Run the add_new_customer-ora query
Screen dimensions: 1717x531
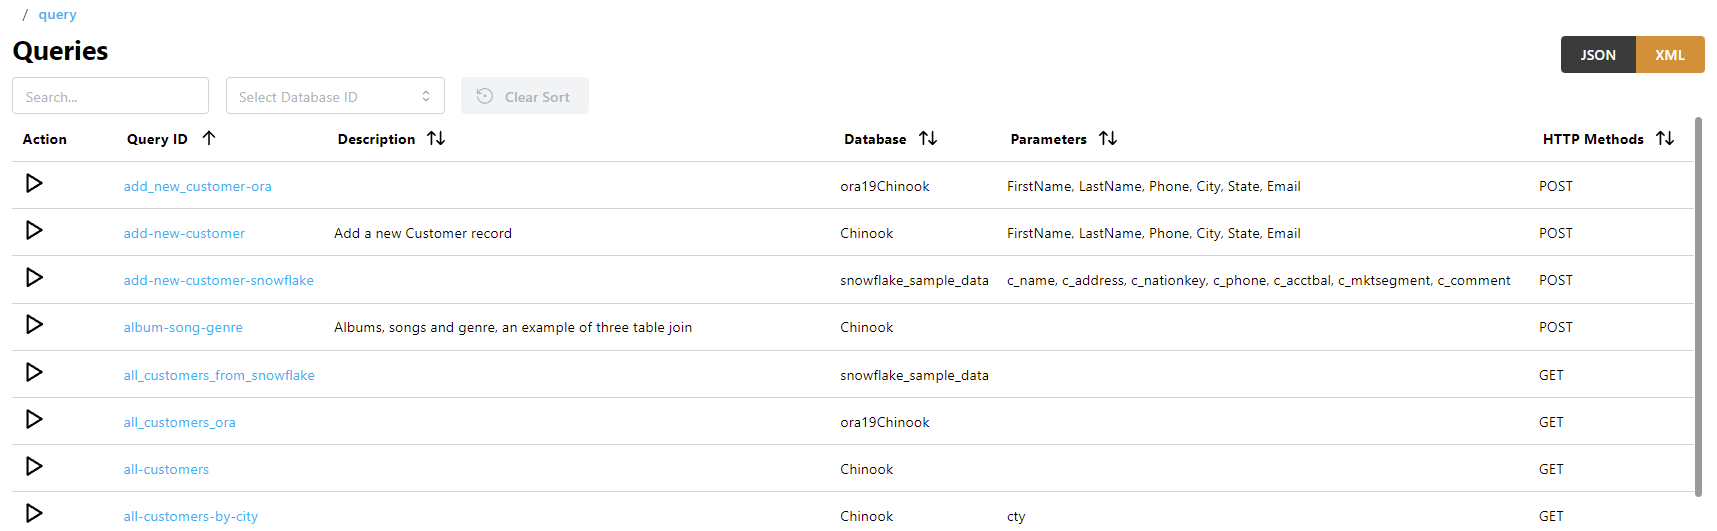(34, 184)
